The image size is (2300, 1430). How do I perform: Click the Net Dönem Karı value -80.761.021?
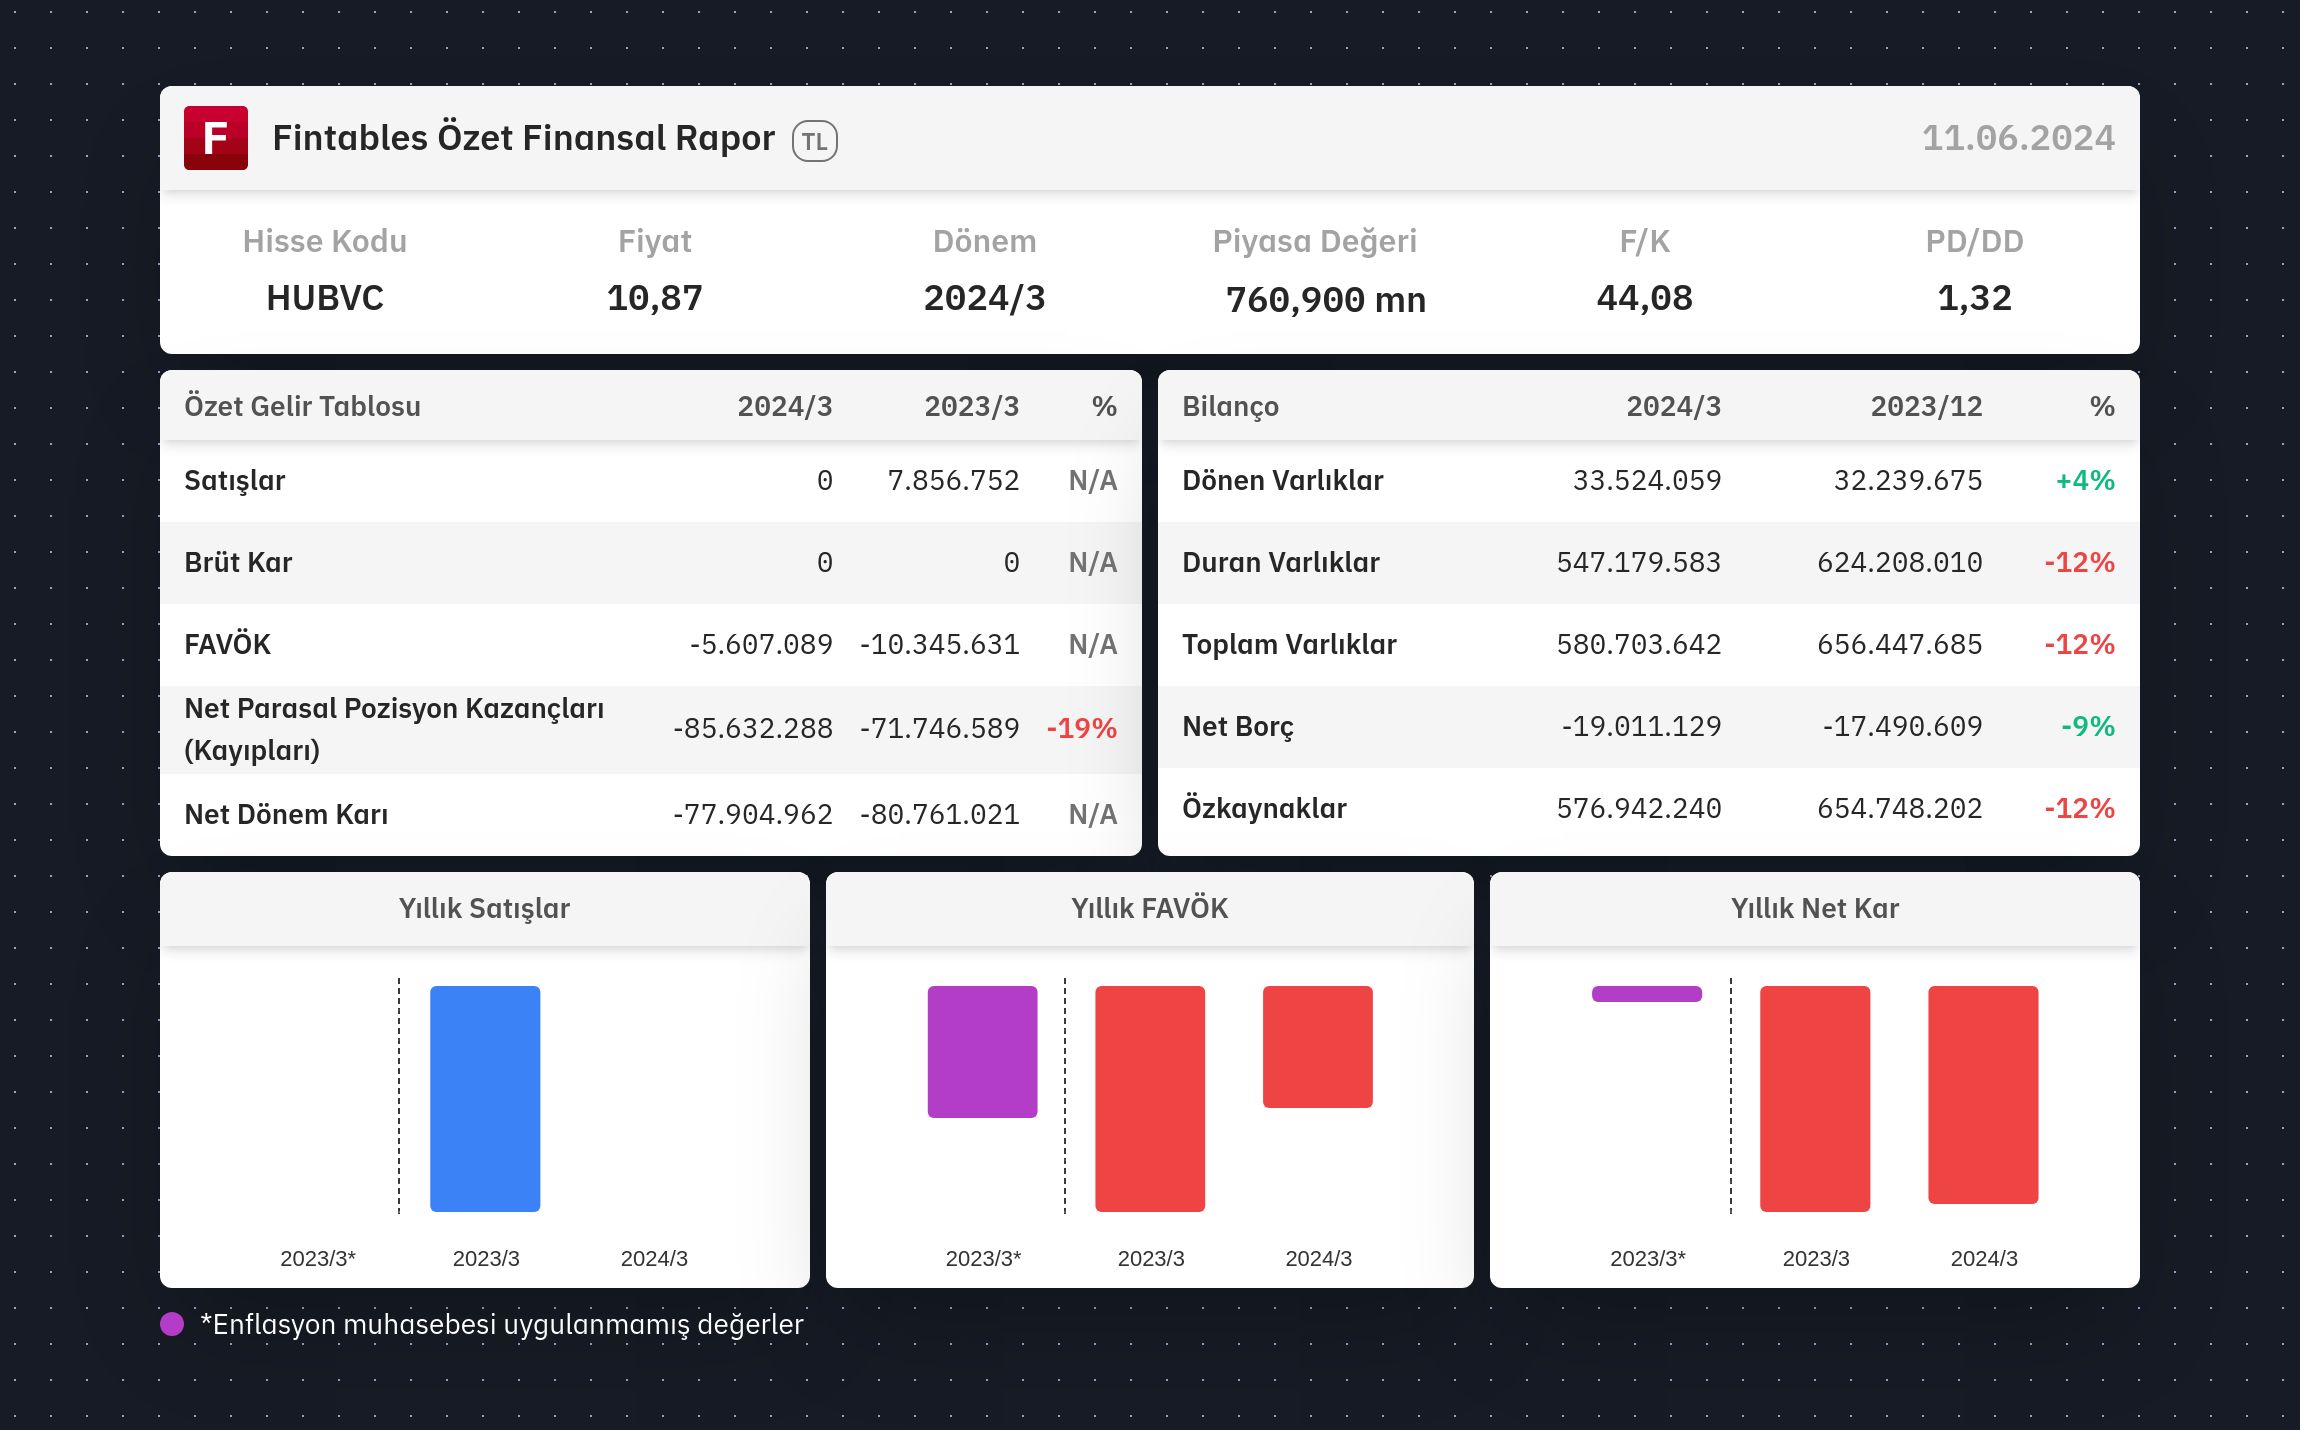(940, 814)
